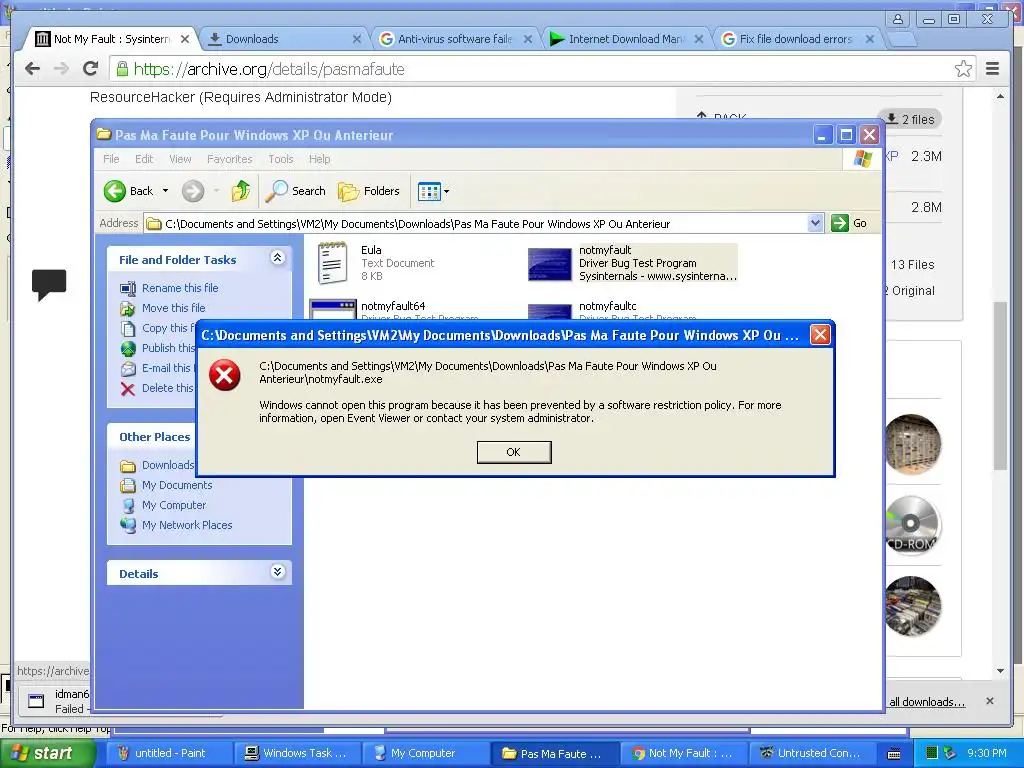Select the Eula text document icon
The image size is (1024, 768).
tap(332, 263)
